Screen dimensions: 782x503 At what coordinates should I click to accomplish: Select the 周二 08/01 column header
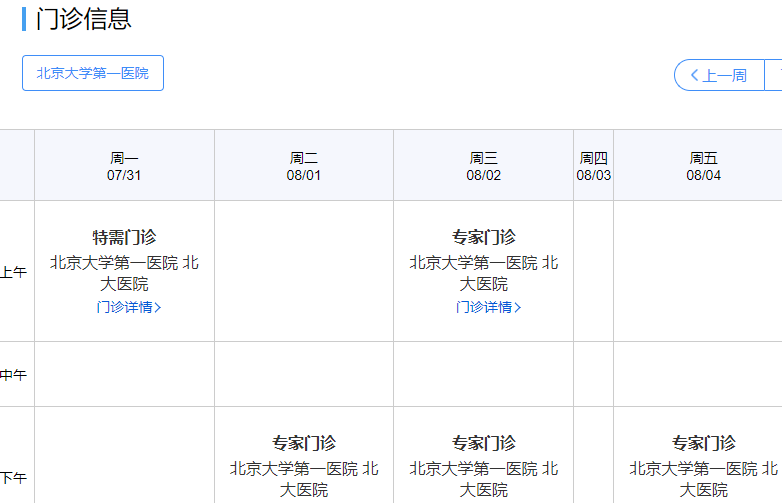coord(304,166)
